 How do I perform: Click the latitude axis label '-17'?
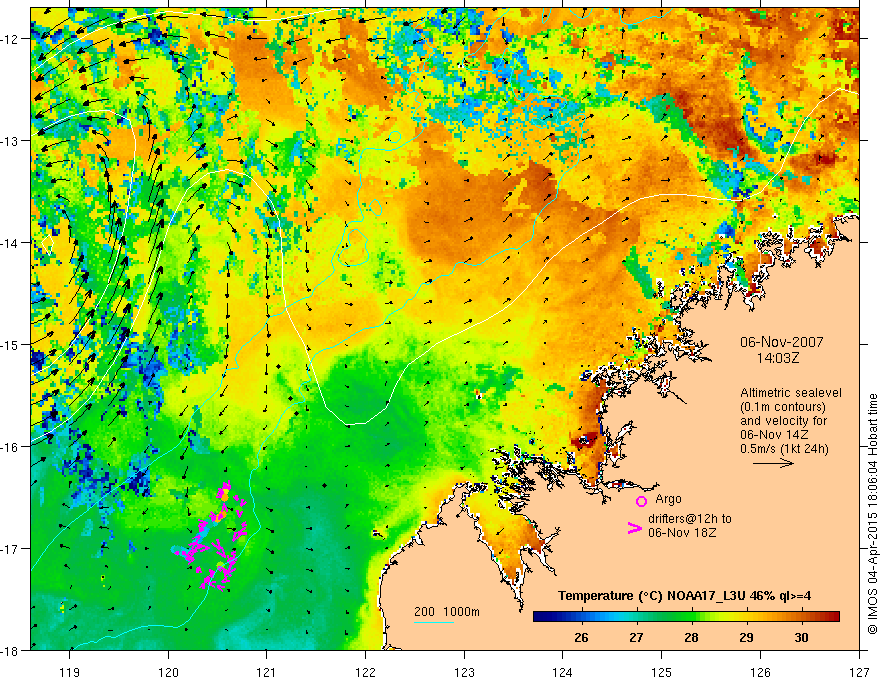(11, 549)
